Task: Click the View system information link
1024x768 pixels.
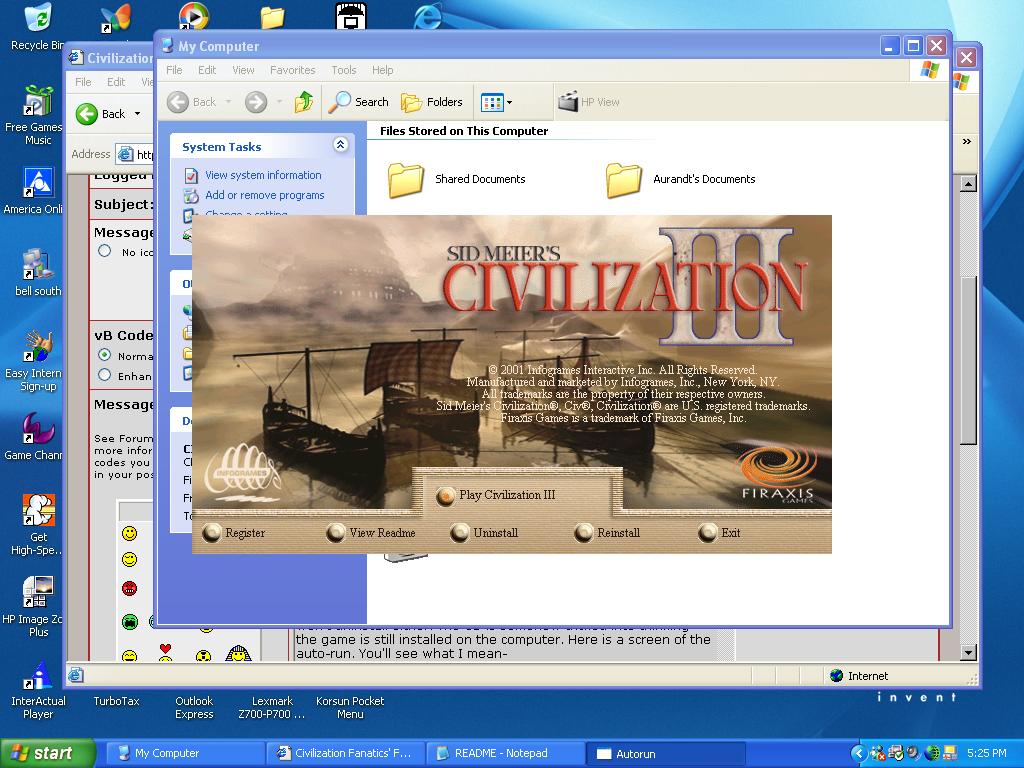Action: tap(263, 175)
